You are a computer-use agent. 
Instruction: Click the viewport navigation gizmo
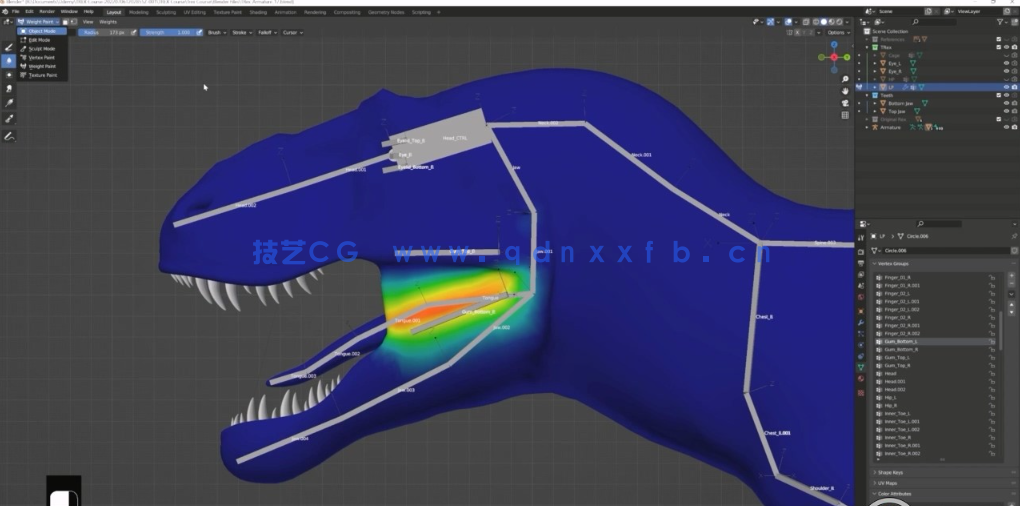[834, 57]
